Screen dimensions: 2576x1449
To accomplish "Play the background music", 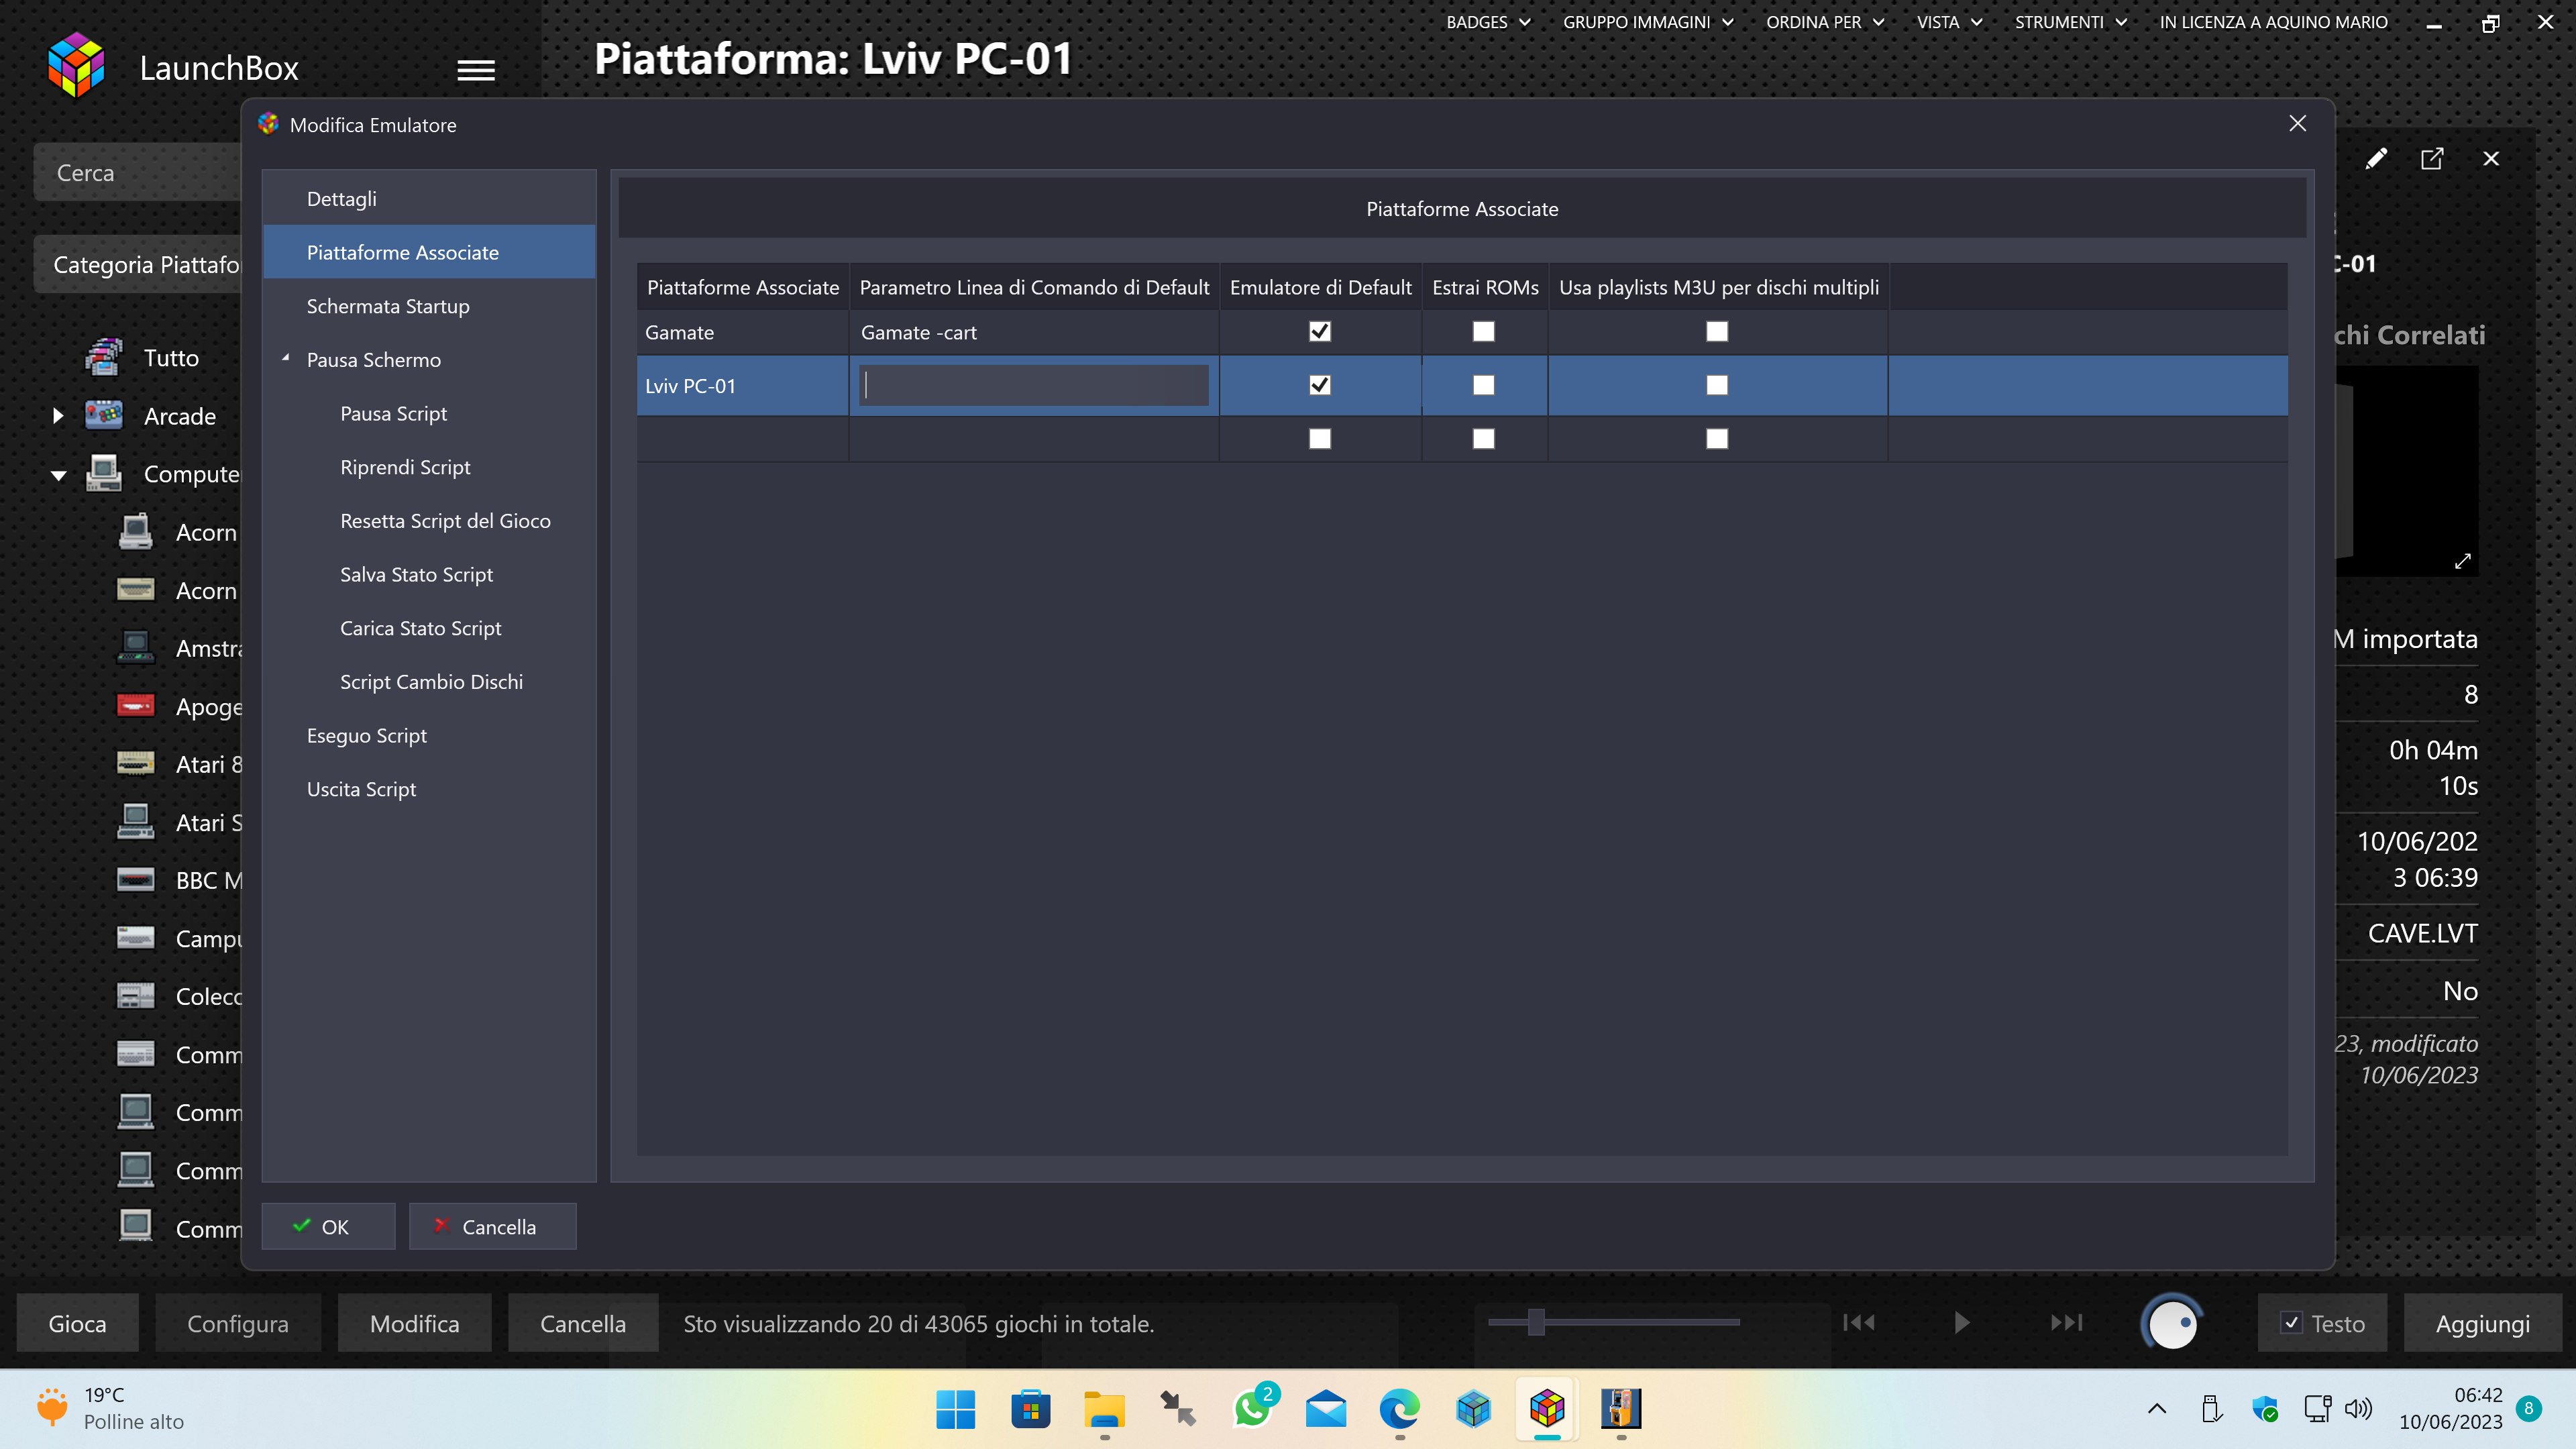I will tap(1962, 1322).
